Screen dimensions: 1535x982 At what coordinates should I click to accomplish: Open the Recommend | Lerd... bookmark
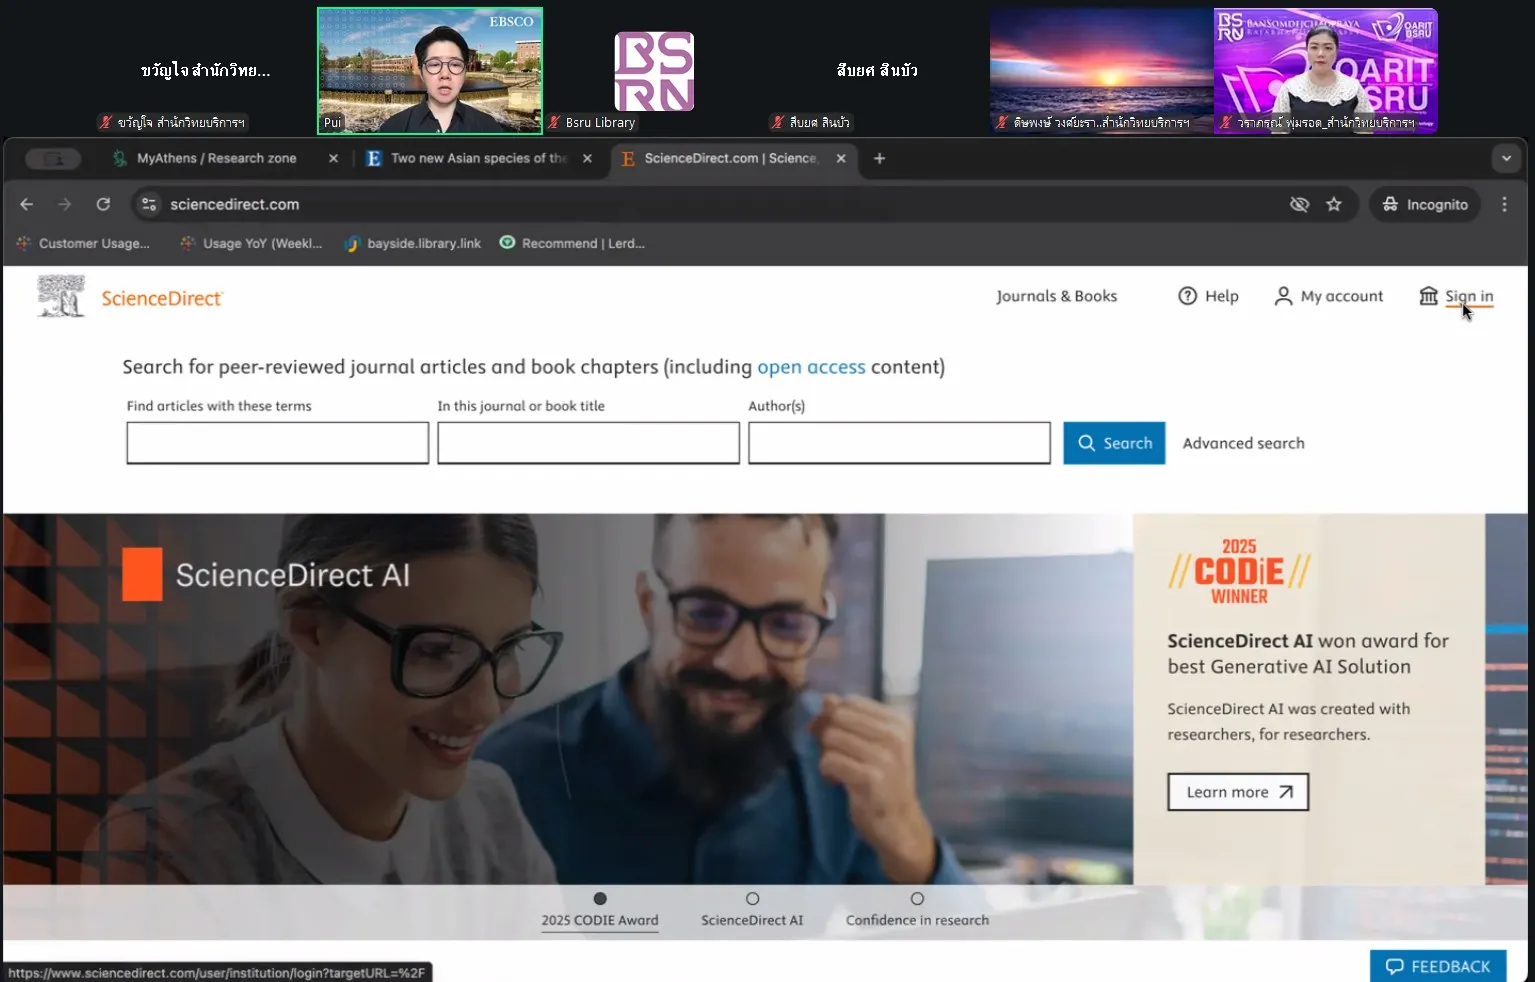572,243
